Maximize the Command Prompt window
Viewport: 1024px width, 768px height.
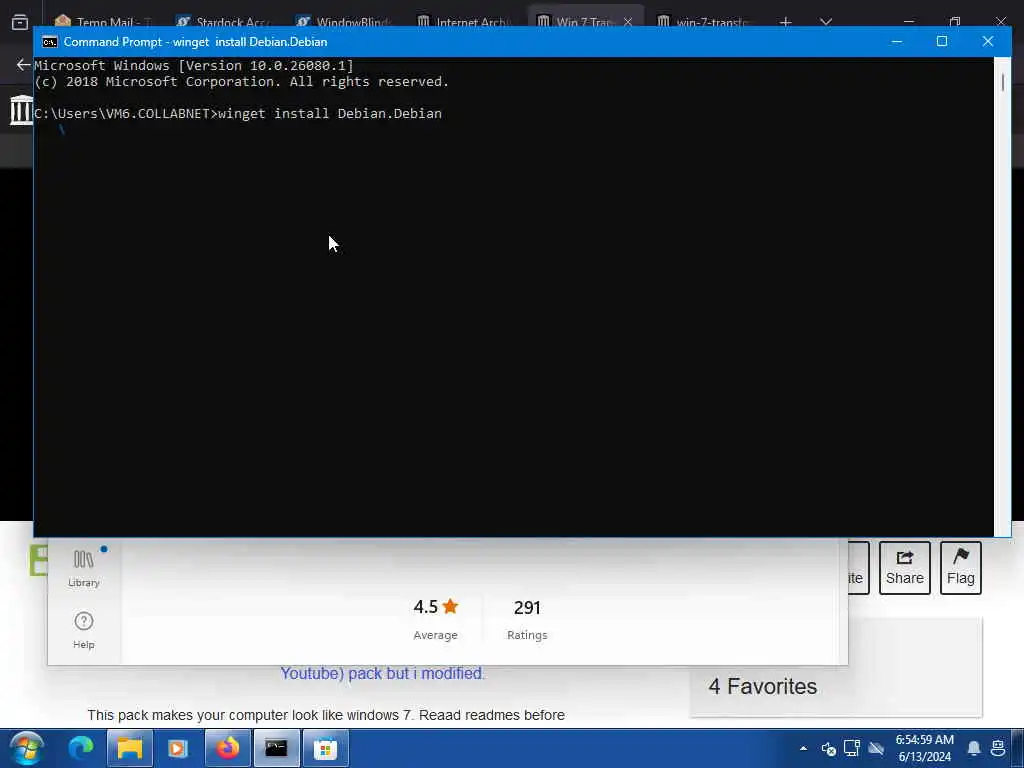942,41
